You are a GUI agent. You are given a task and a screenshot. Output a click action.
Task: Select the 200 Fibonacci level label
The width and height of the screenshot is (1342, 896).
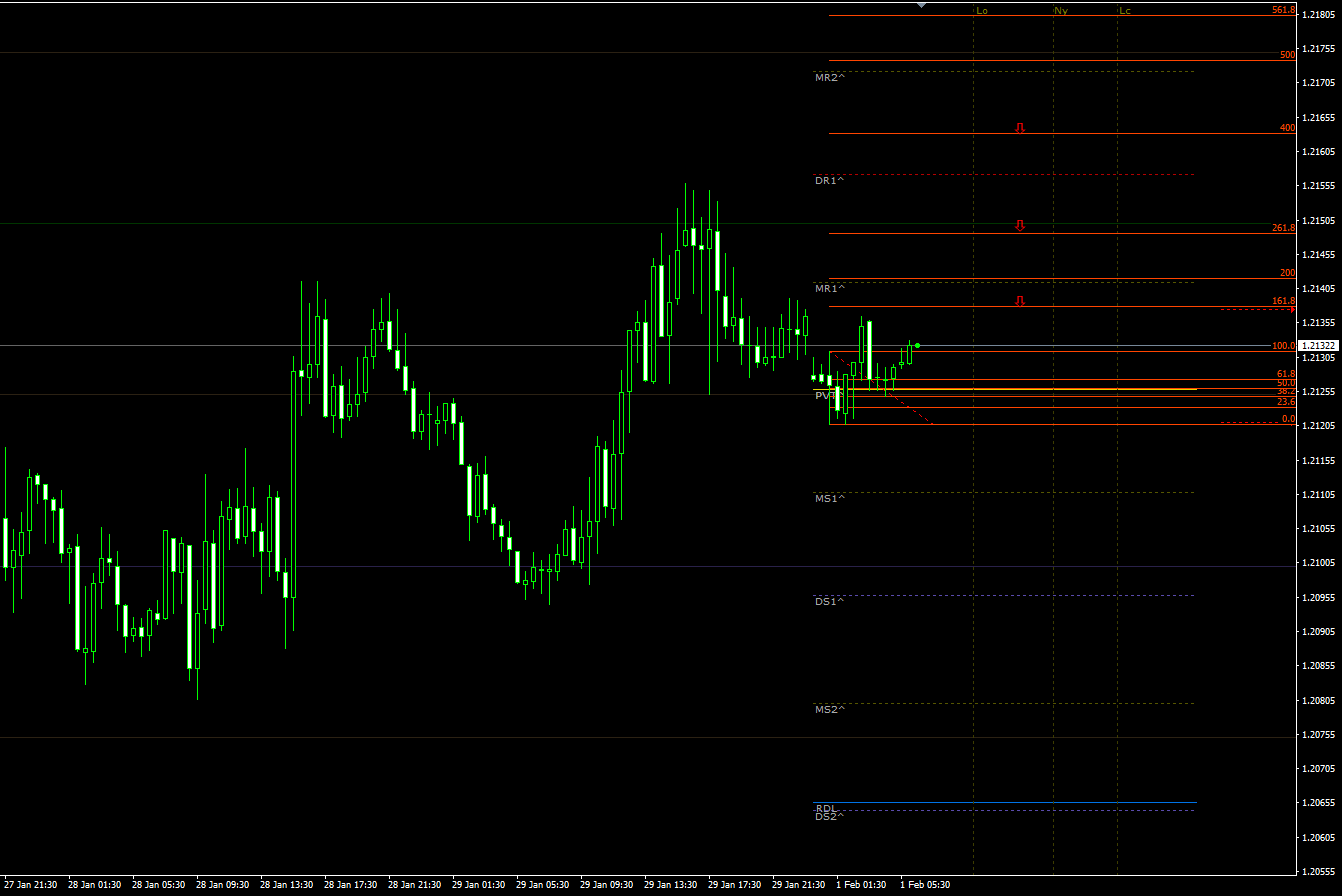pyautogui.click(x=1288, y=273)
